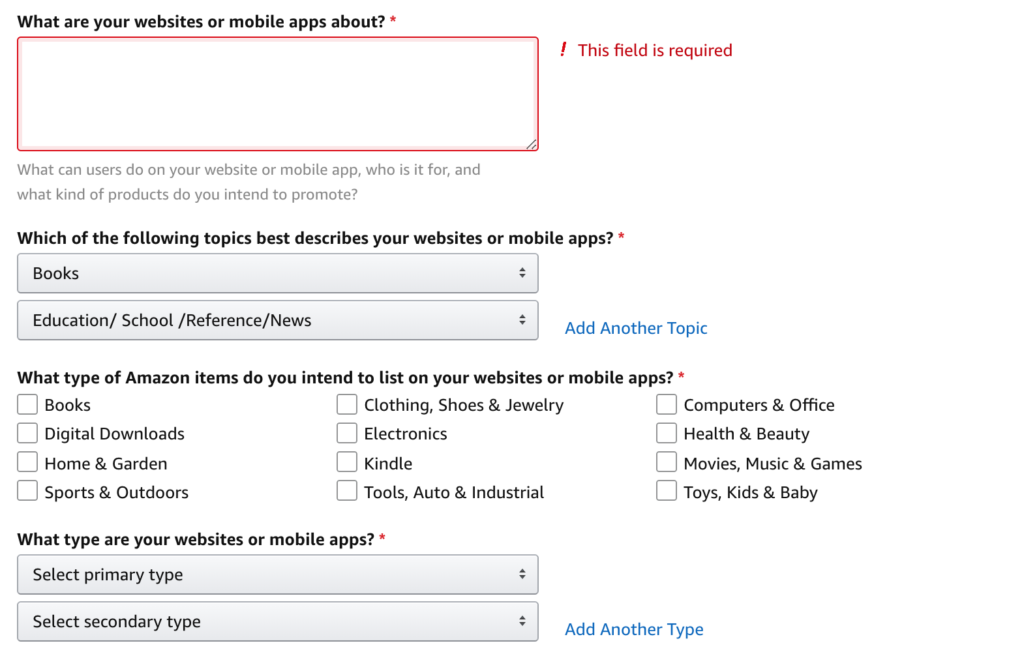Image resolution: width=1024 pixels, height=669 pixels.
Task: Click Add Another Topic link
Action: pyautogui.click(x=635, y=328)
